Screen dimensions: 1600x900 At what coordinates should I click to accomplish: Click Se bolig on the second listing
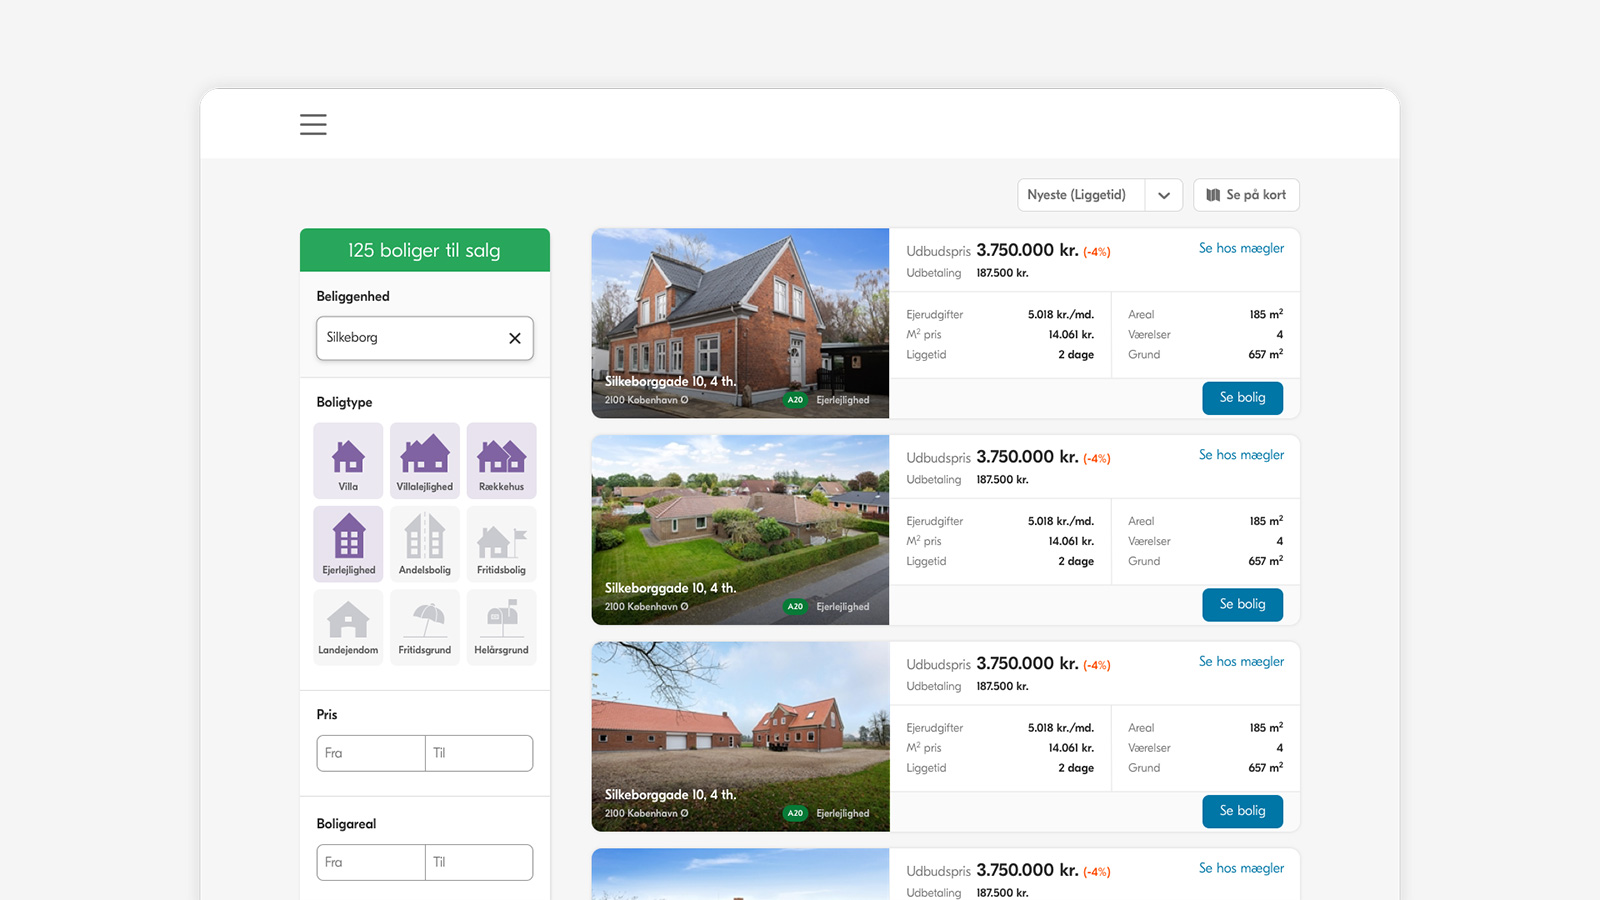pos(1242,605)
